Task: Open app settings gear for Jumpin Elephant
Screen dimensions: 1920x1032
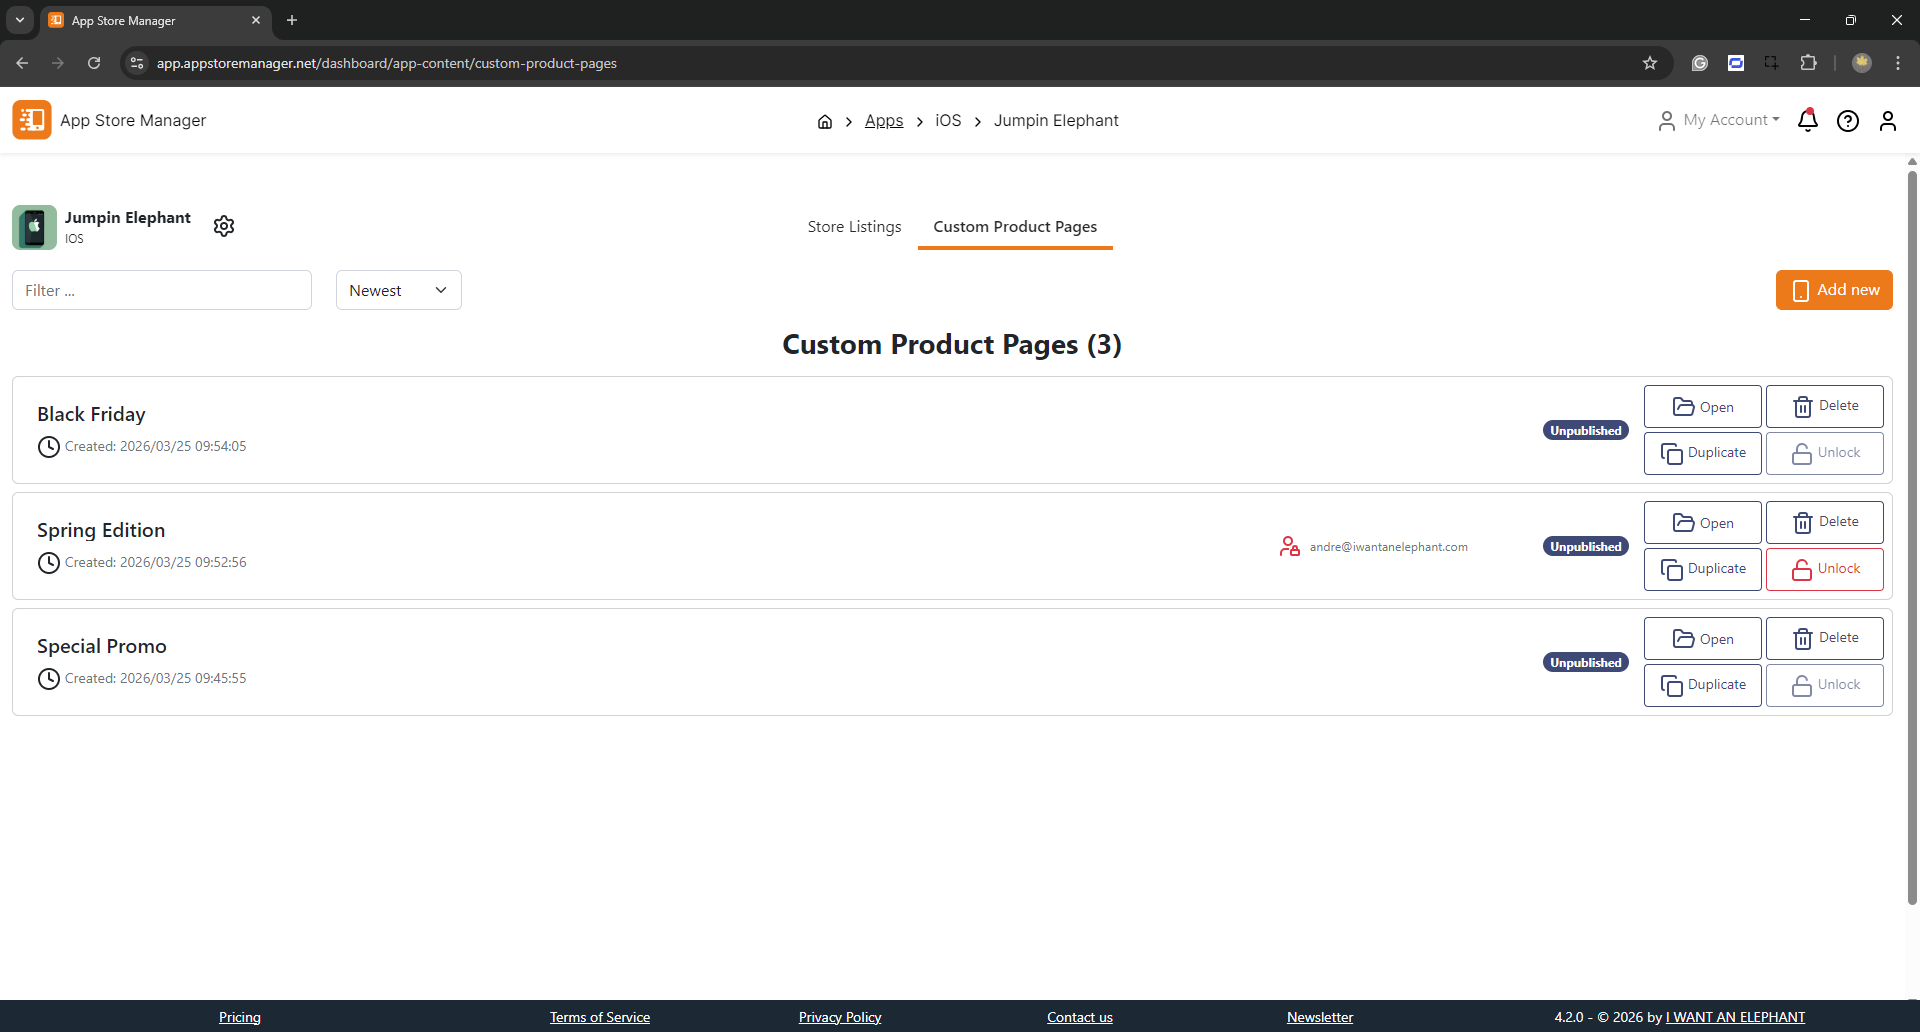Action: 224,226
